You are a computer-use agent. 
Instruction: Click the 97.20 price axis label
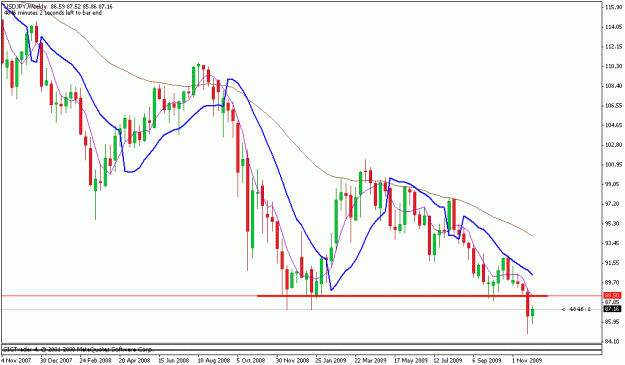(613, 204)
